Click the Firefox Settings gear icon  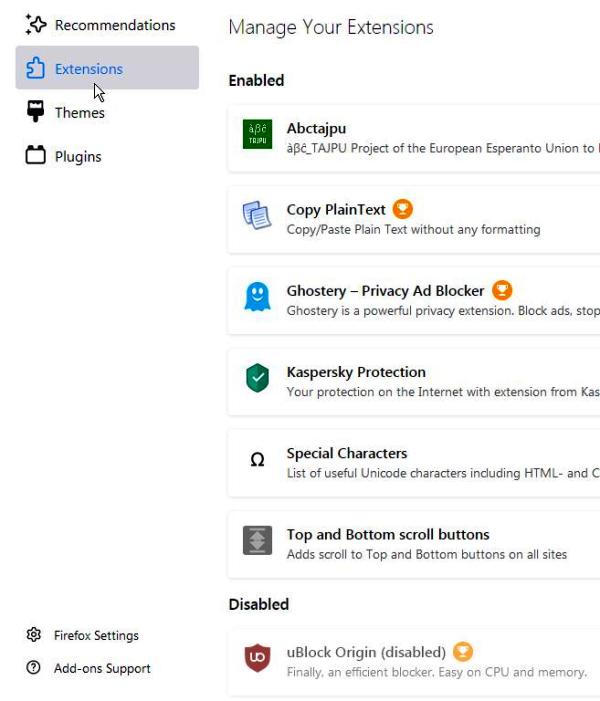tap(34, 635)
